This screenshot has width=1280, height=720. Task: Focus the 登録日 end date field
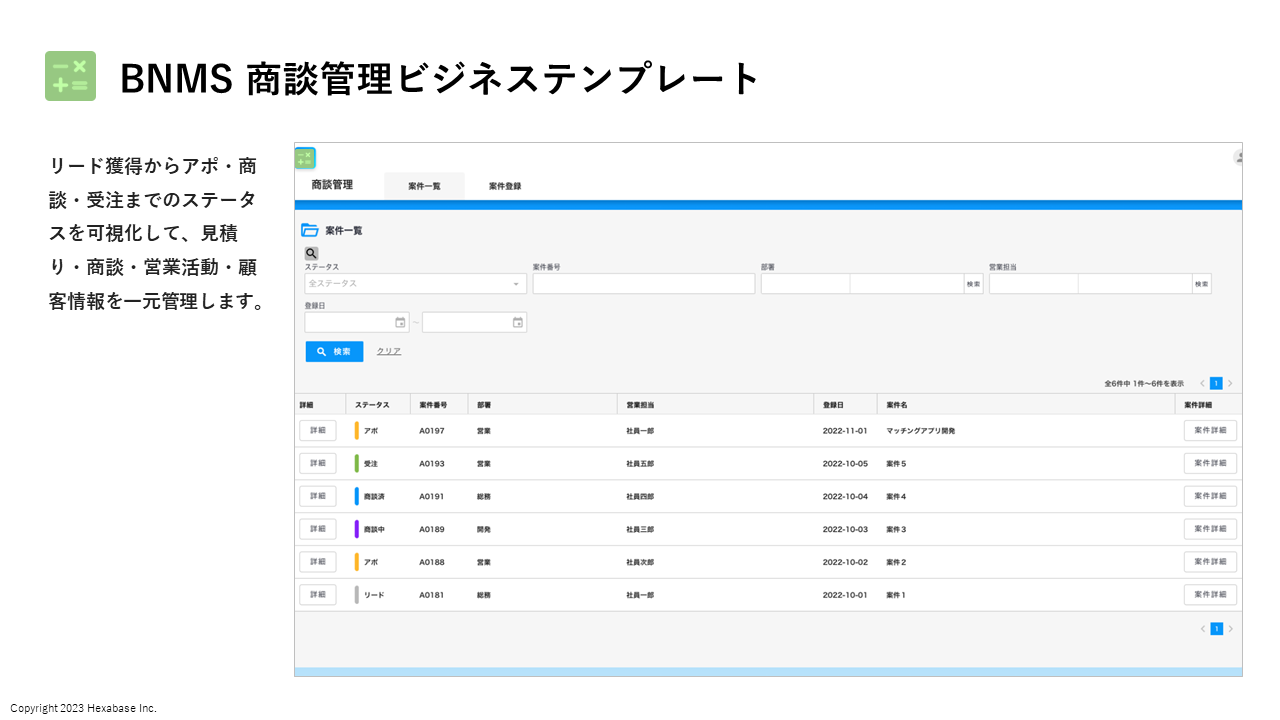474,322
